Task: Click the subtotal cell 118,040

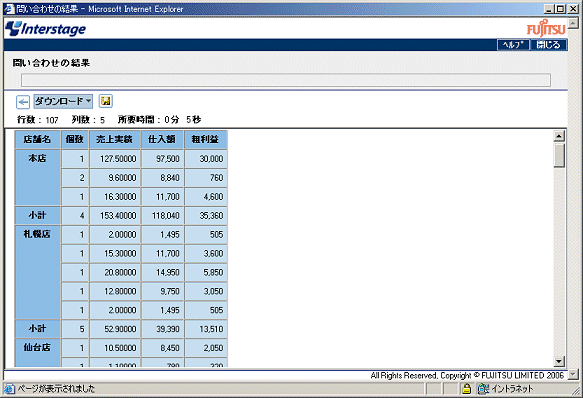Action: point(162,216)
